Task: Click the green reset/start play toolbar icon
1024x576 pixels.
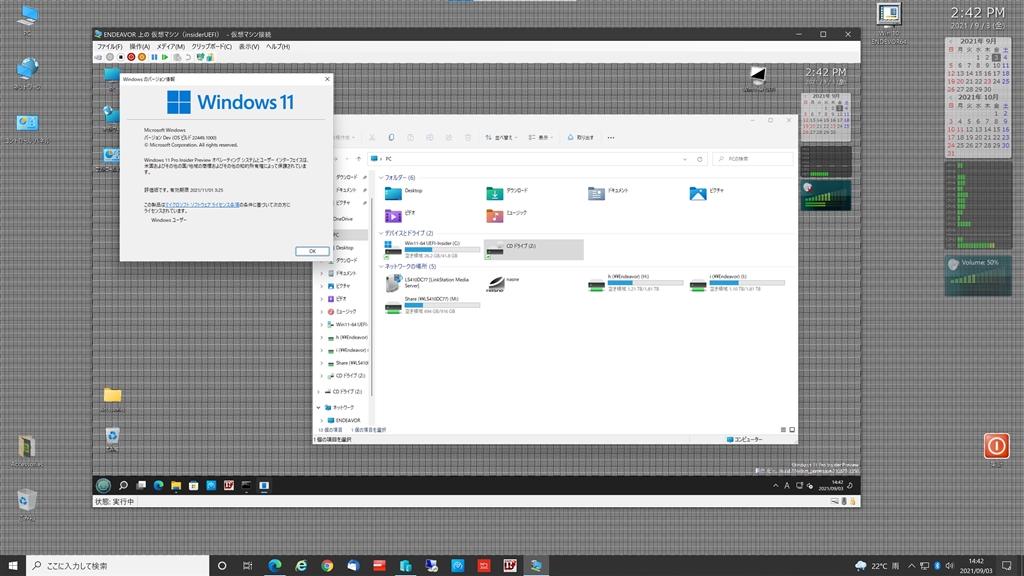Action: tap(165, 57)
